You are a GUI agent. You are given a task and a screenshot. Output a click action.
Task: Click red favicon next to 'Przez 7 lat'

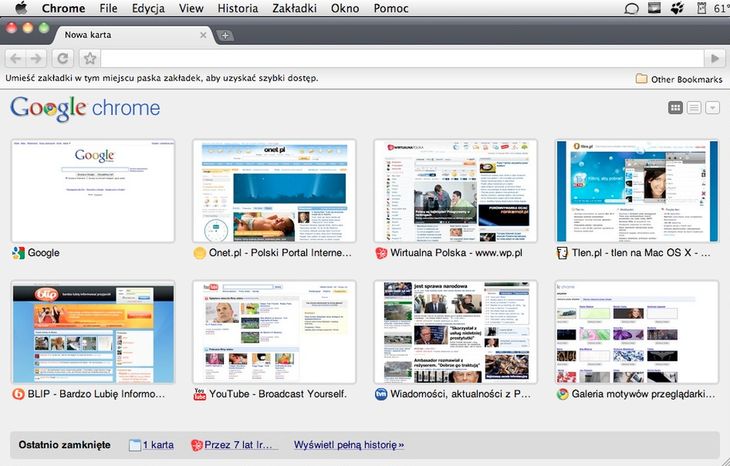197,445
